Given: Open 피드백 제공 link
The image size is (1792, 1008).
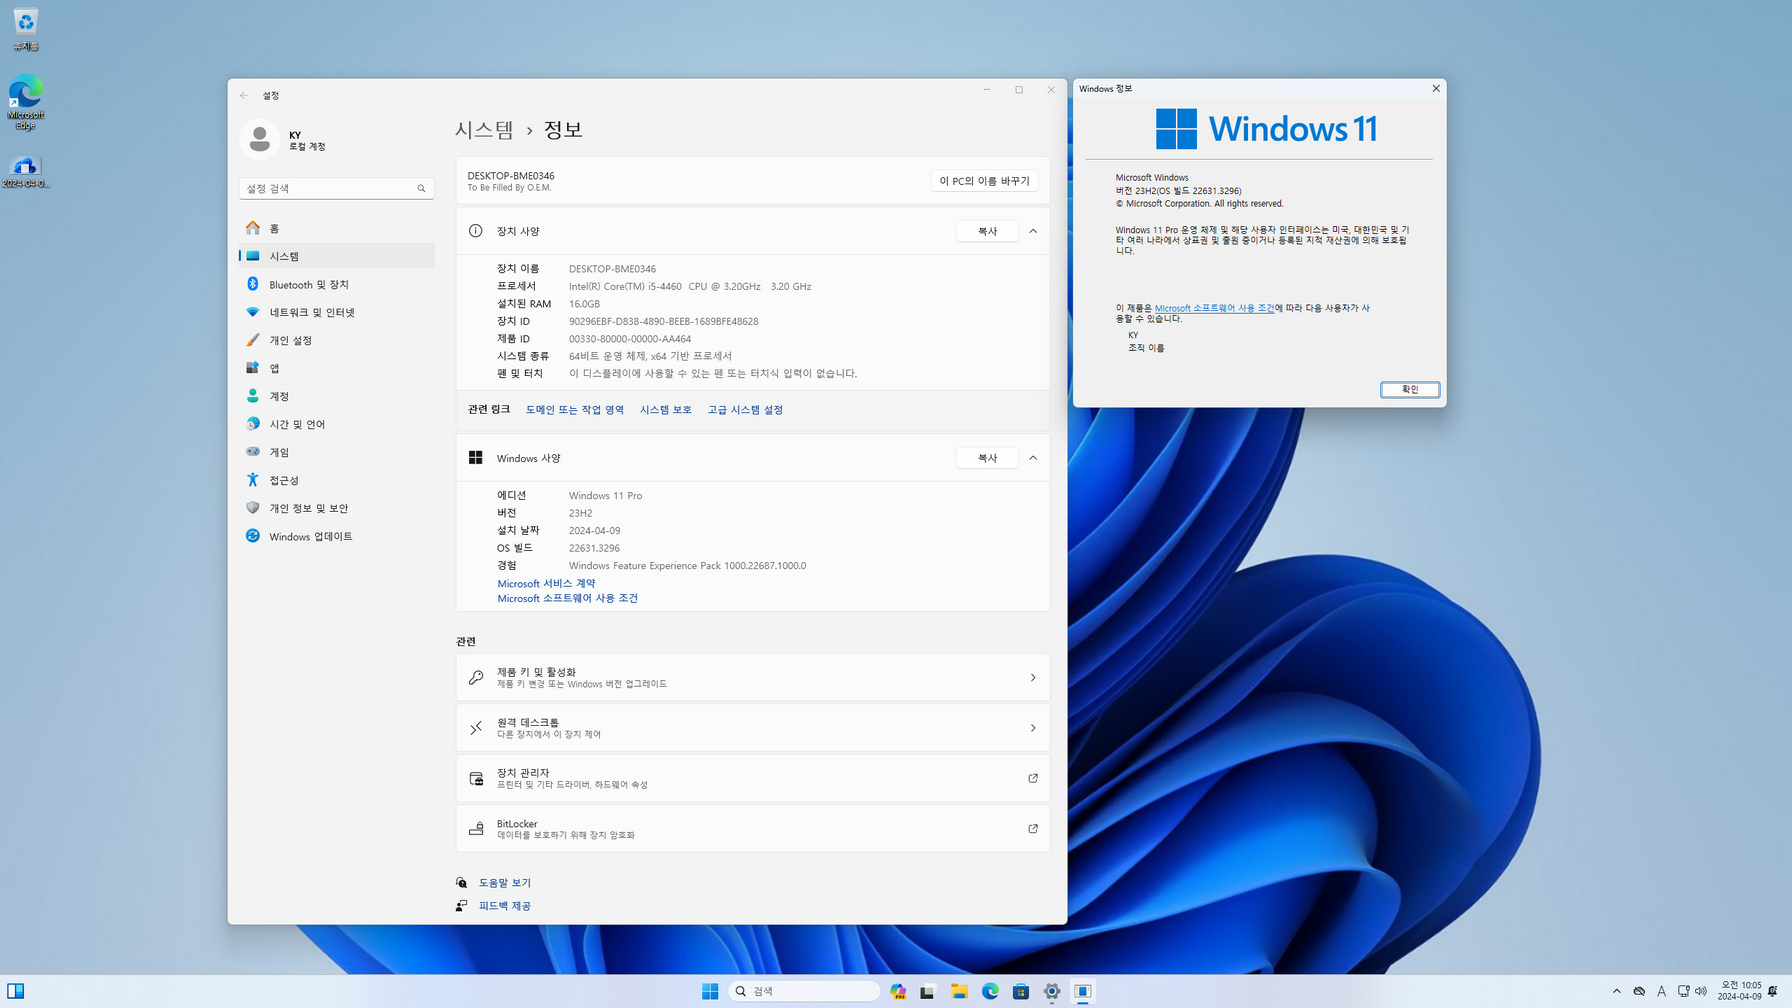Looking at the screenshot, I should tap(505, 906).
